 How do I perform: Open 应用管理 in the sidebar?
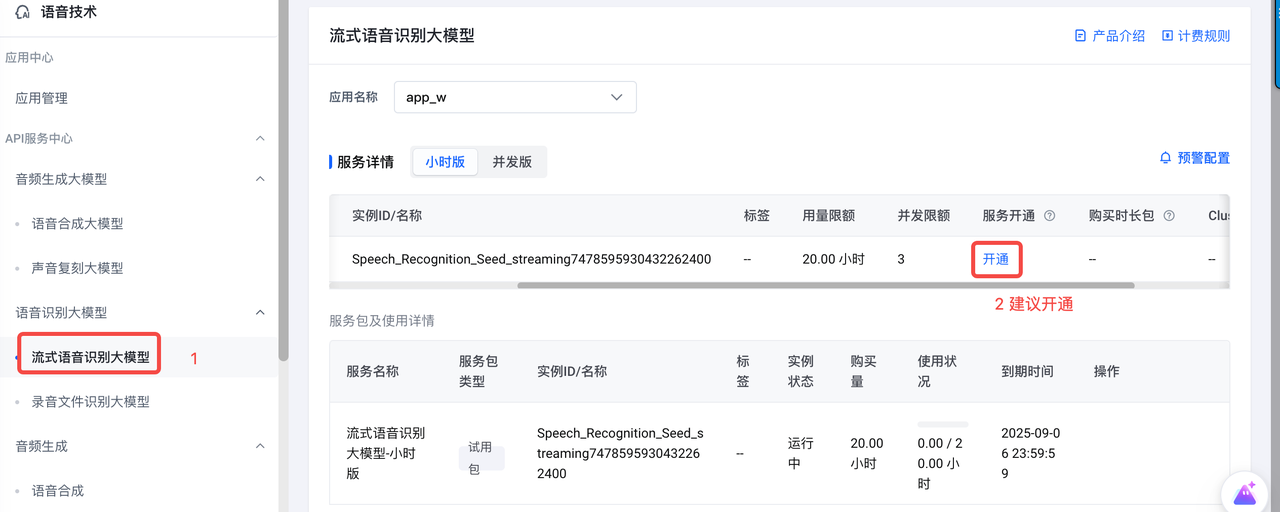click(42, 98)
